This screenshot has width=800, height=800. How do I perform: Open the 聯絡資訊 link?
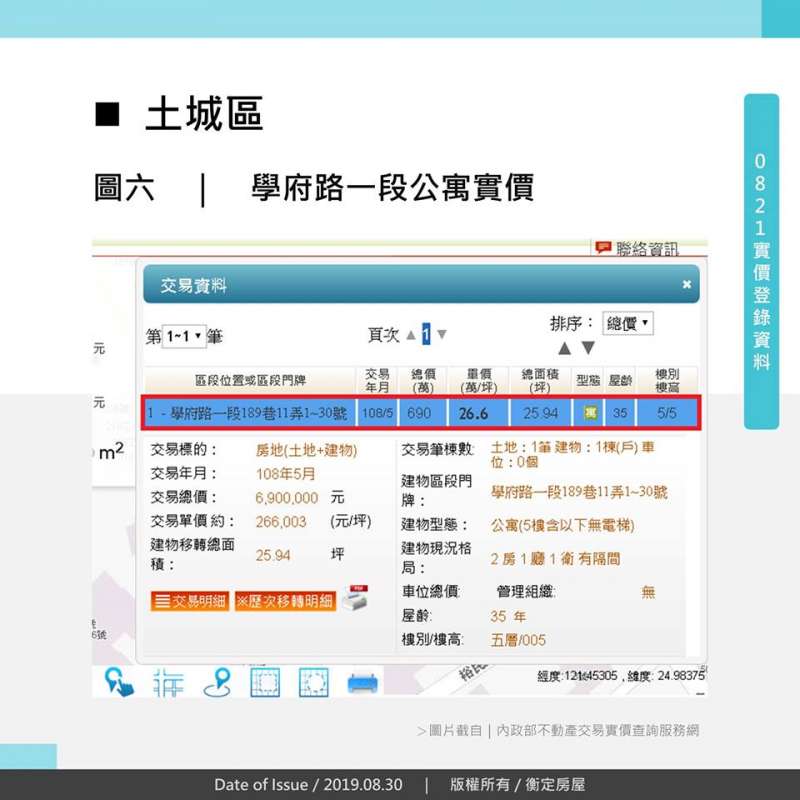[647, 249]
